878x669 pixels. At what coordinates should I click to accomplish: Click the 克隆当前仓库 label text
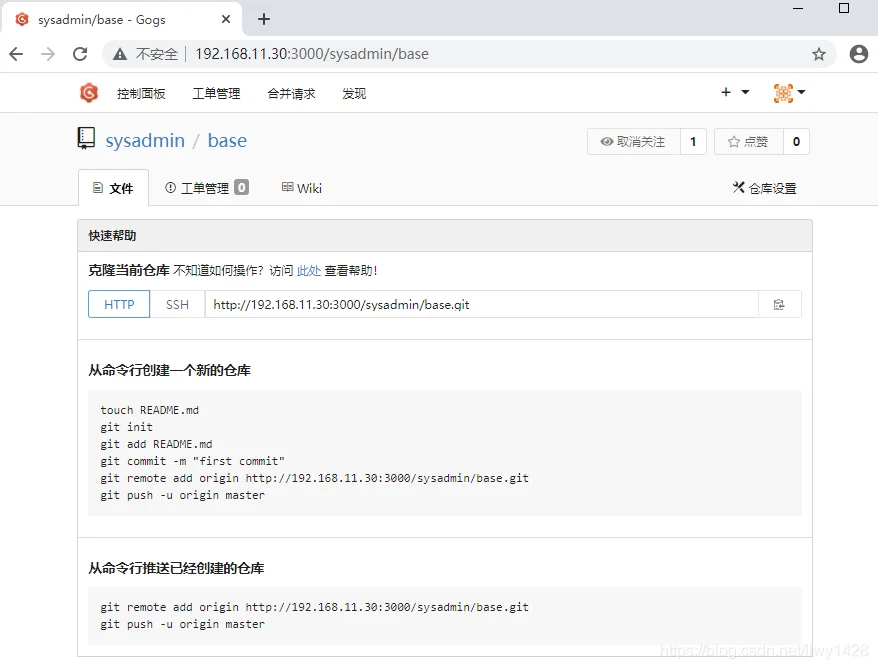pyautogui.click(x=128, y=270)
